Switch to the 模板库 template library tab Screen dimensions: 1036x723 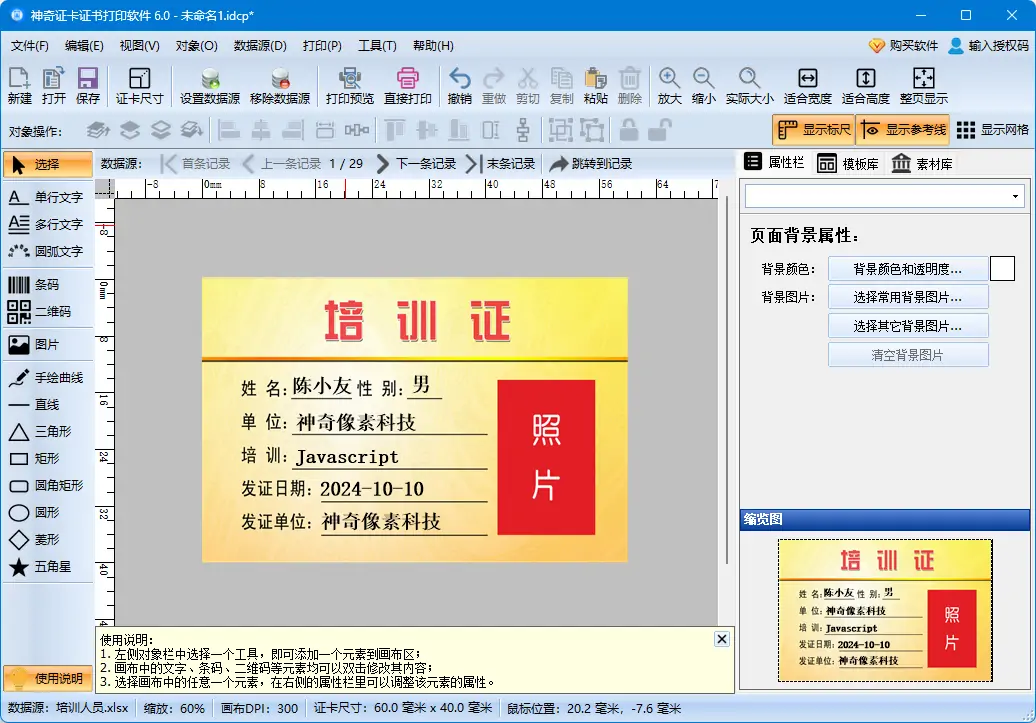coord(853,163)
